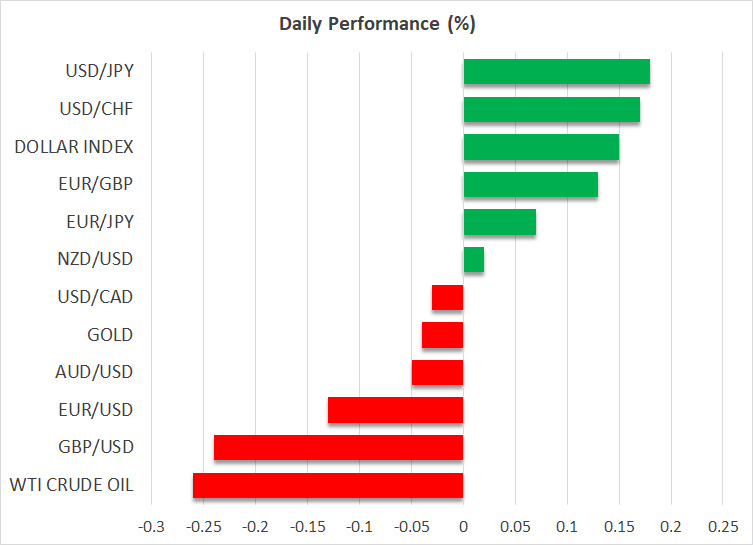Click the GOLD category label

pyautogui.click(x=110, y=335)
